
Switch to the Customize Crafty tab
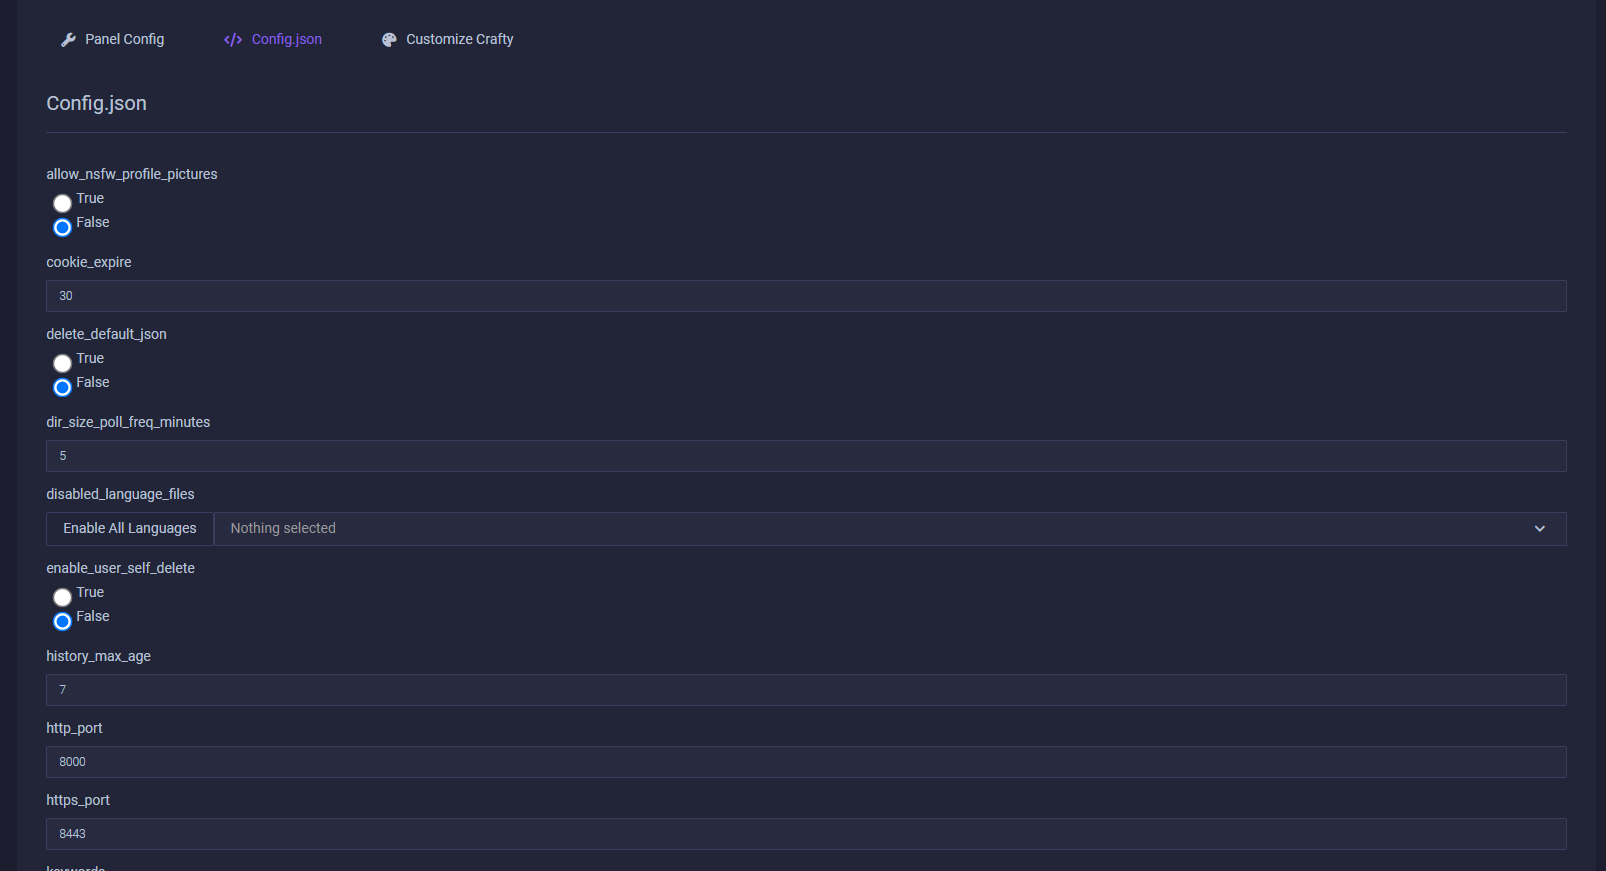459,40
